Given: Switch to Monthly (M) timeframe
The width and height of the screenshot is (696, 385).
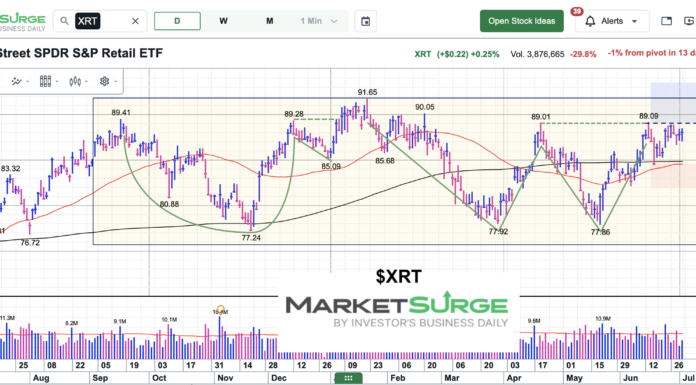Looking at the screenshot, I should tap(269, 21).
